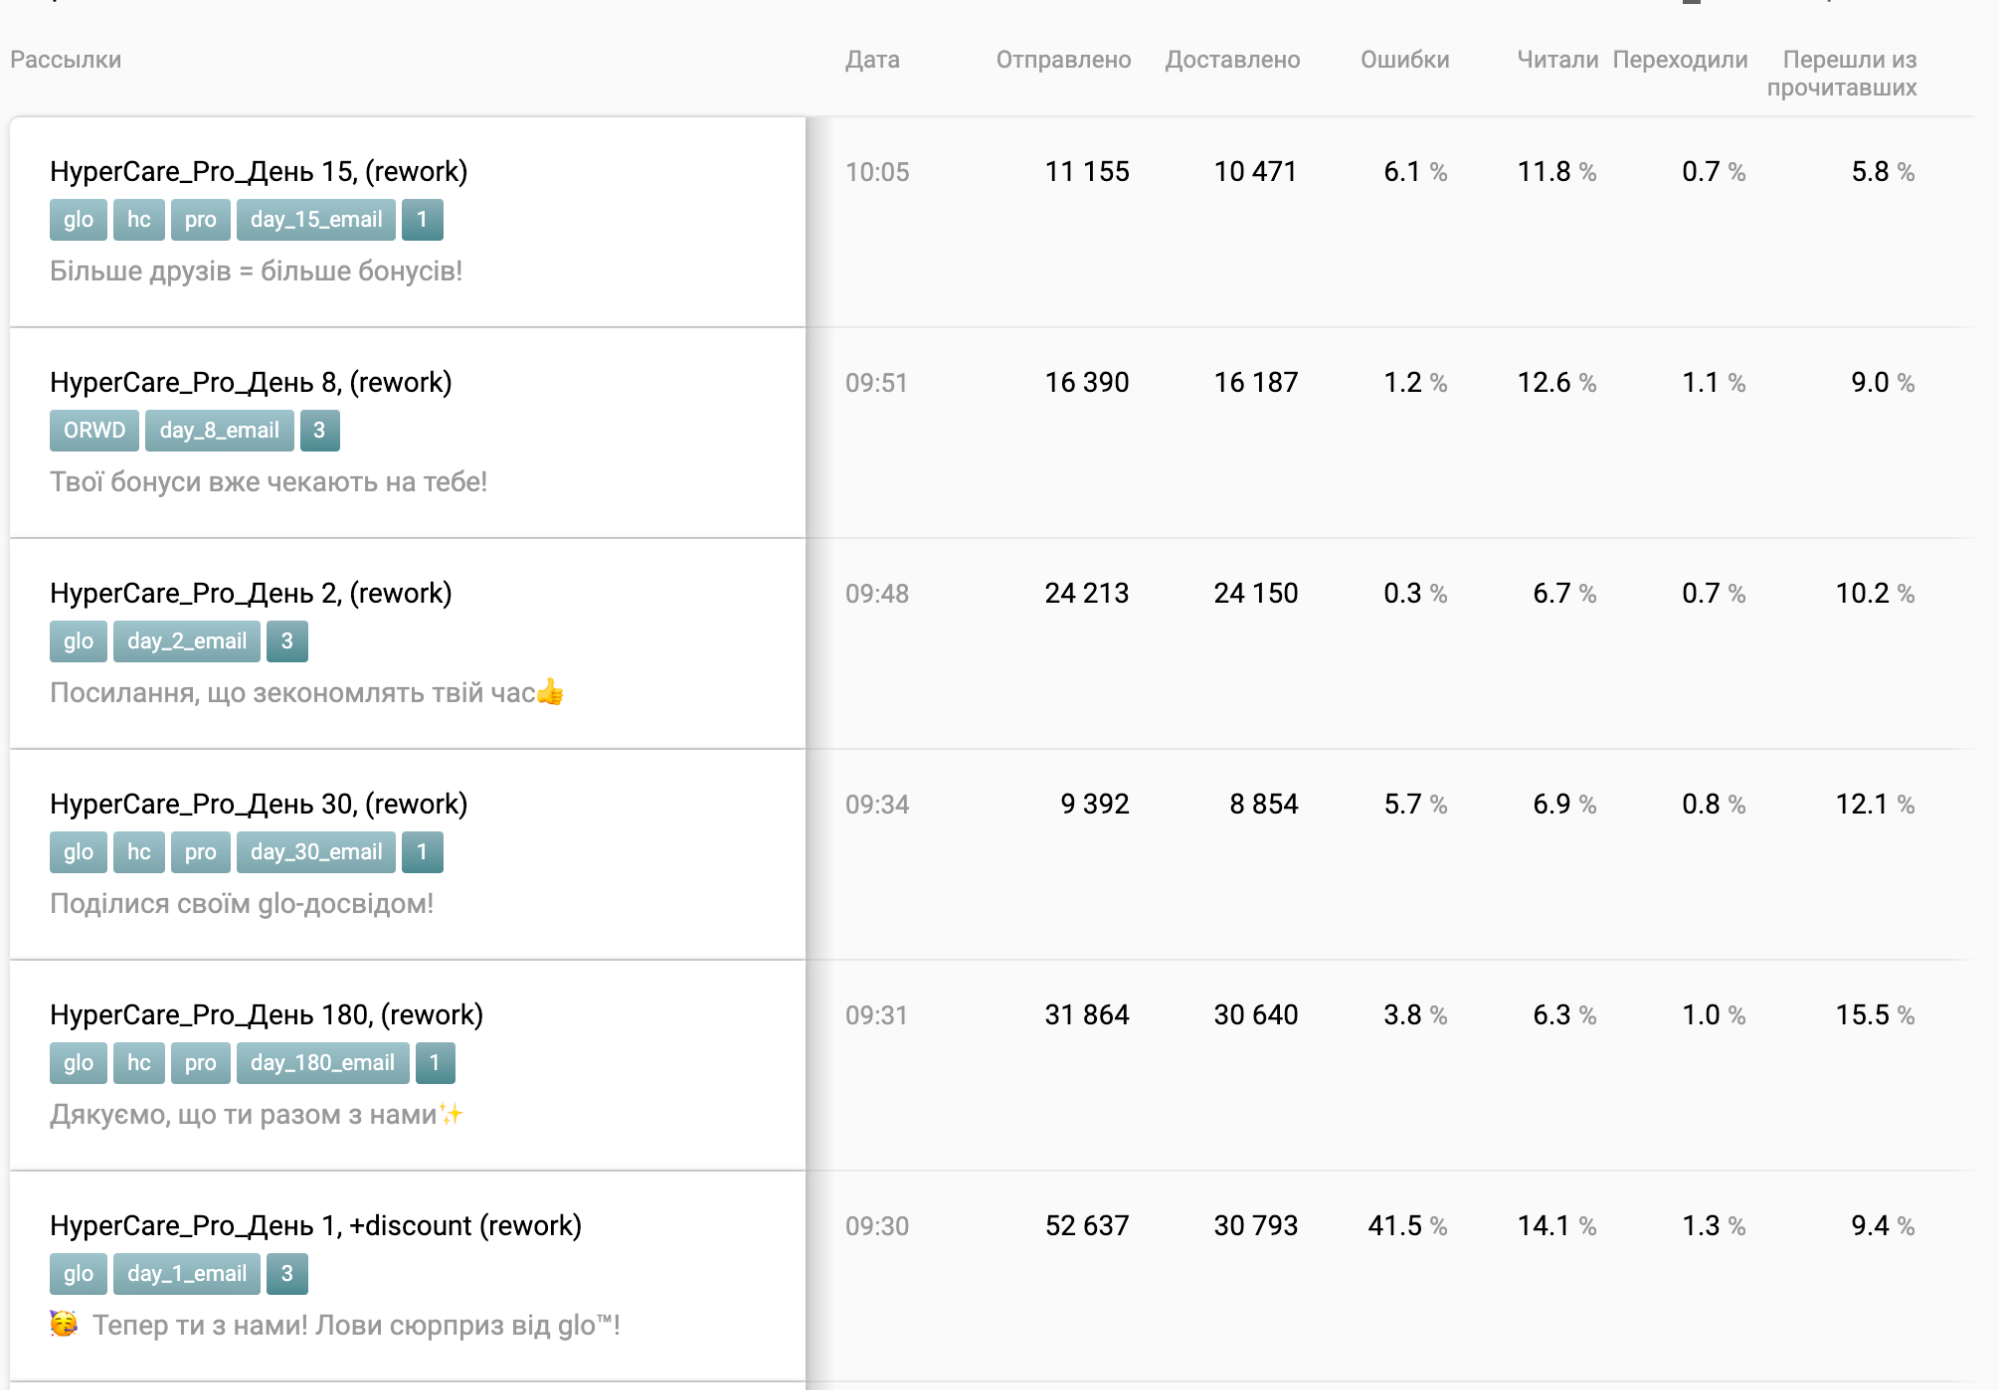Click the Читали column header
Screen dimensions: 1999x1391
[1557, 60]
